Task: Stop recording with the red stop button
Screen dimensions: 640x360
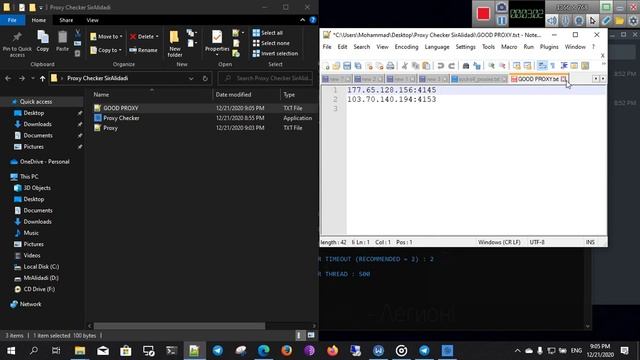Action: pos(483,13)
